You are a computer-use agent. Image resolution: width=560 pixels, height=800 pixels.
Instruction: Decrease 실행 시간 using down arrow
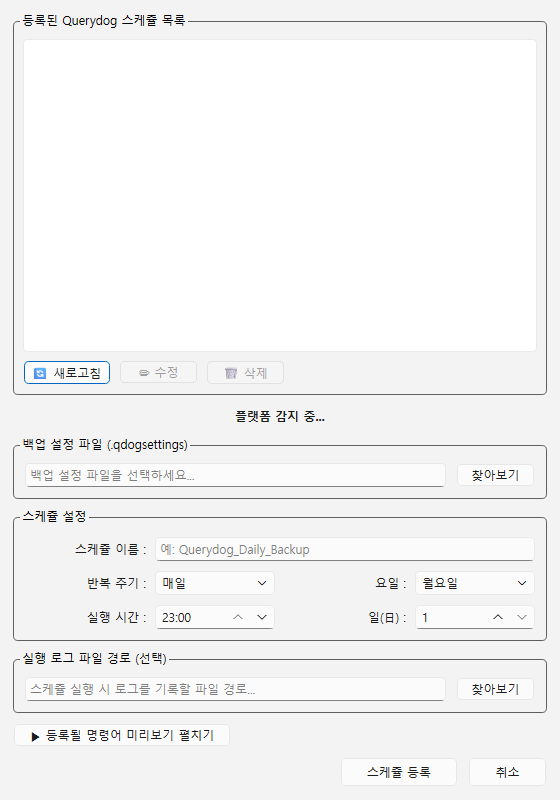tap(262, 617)
